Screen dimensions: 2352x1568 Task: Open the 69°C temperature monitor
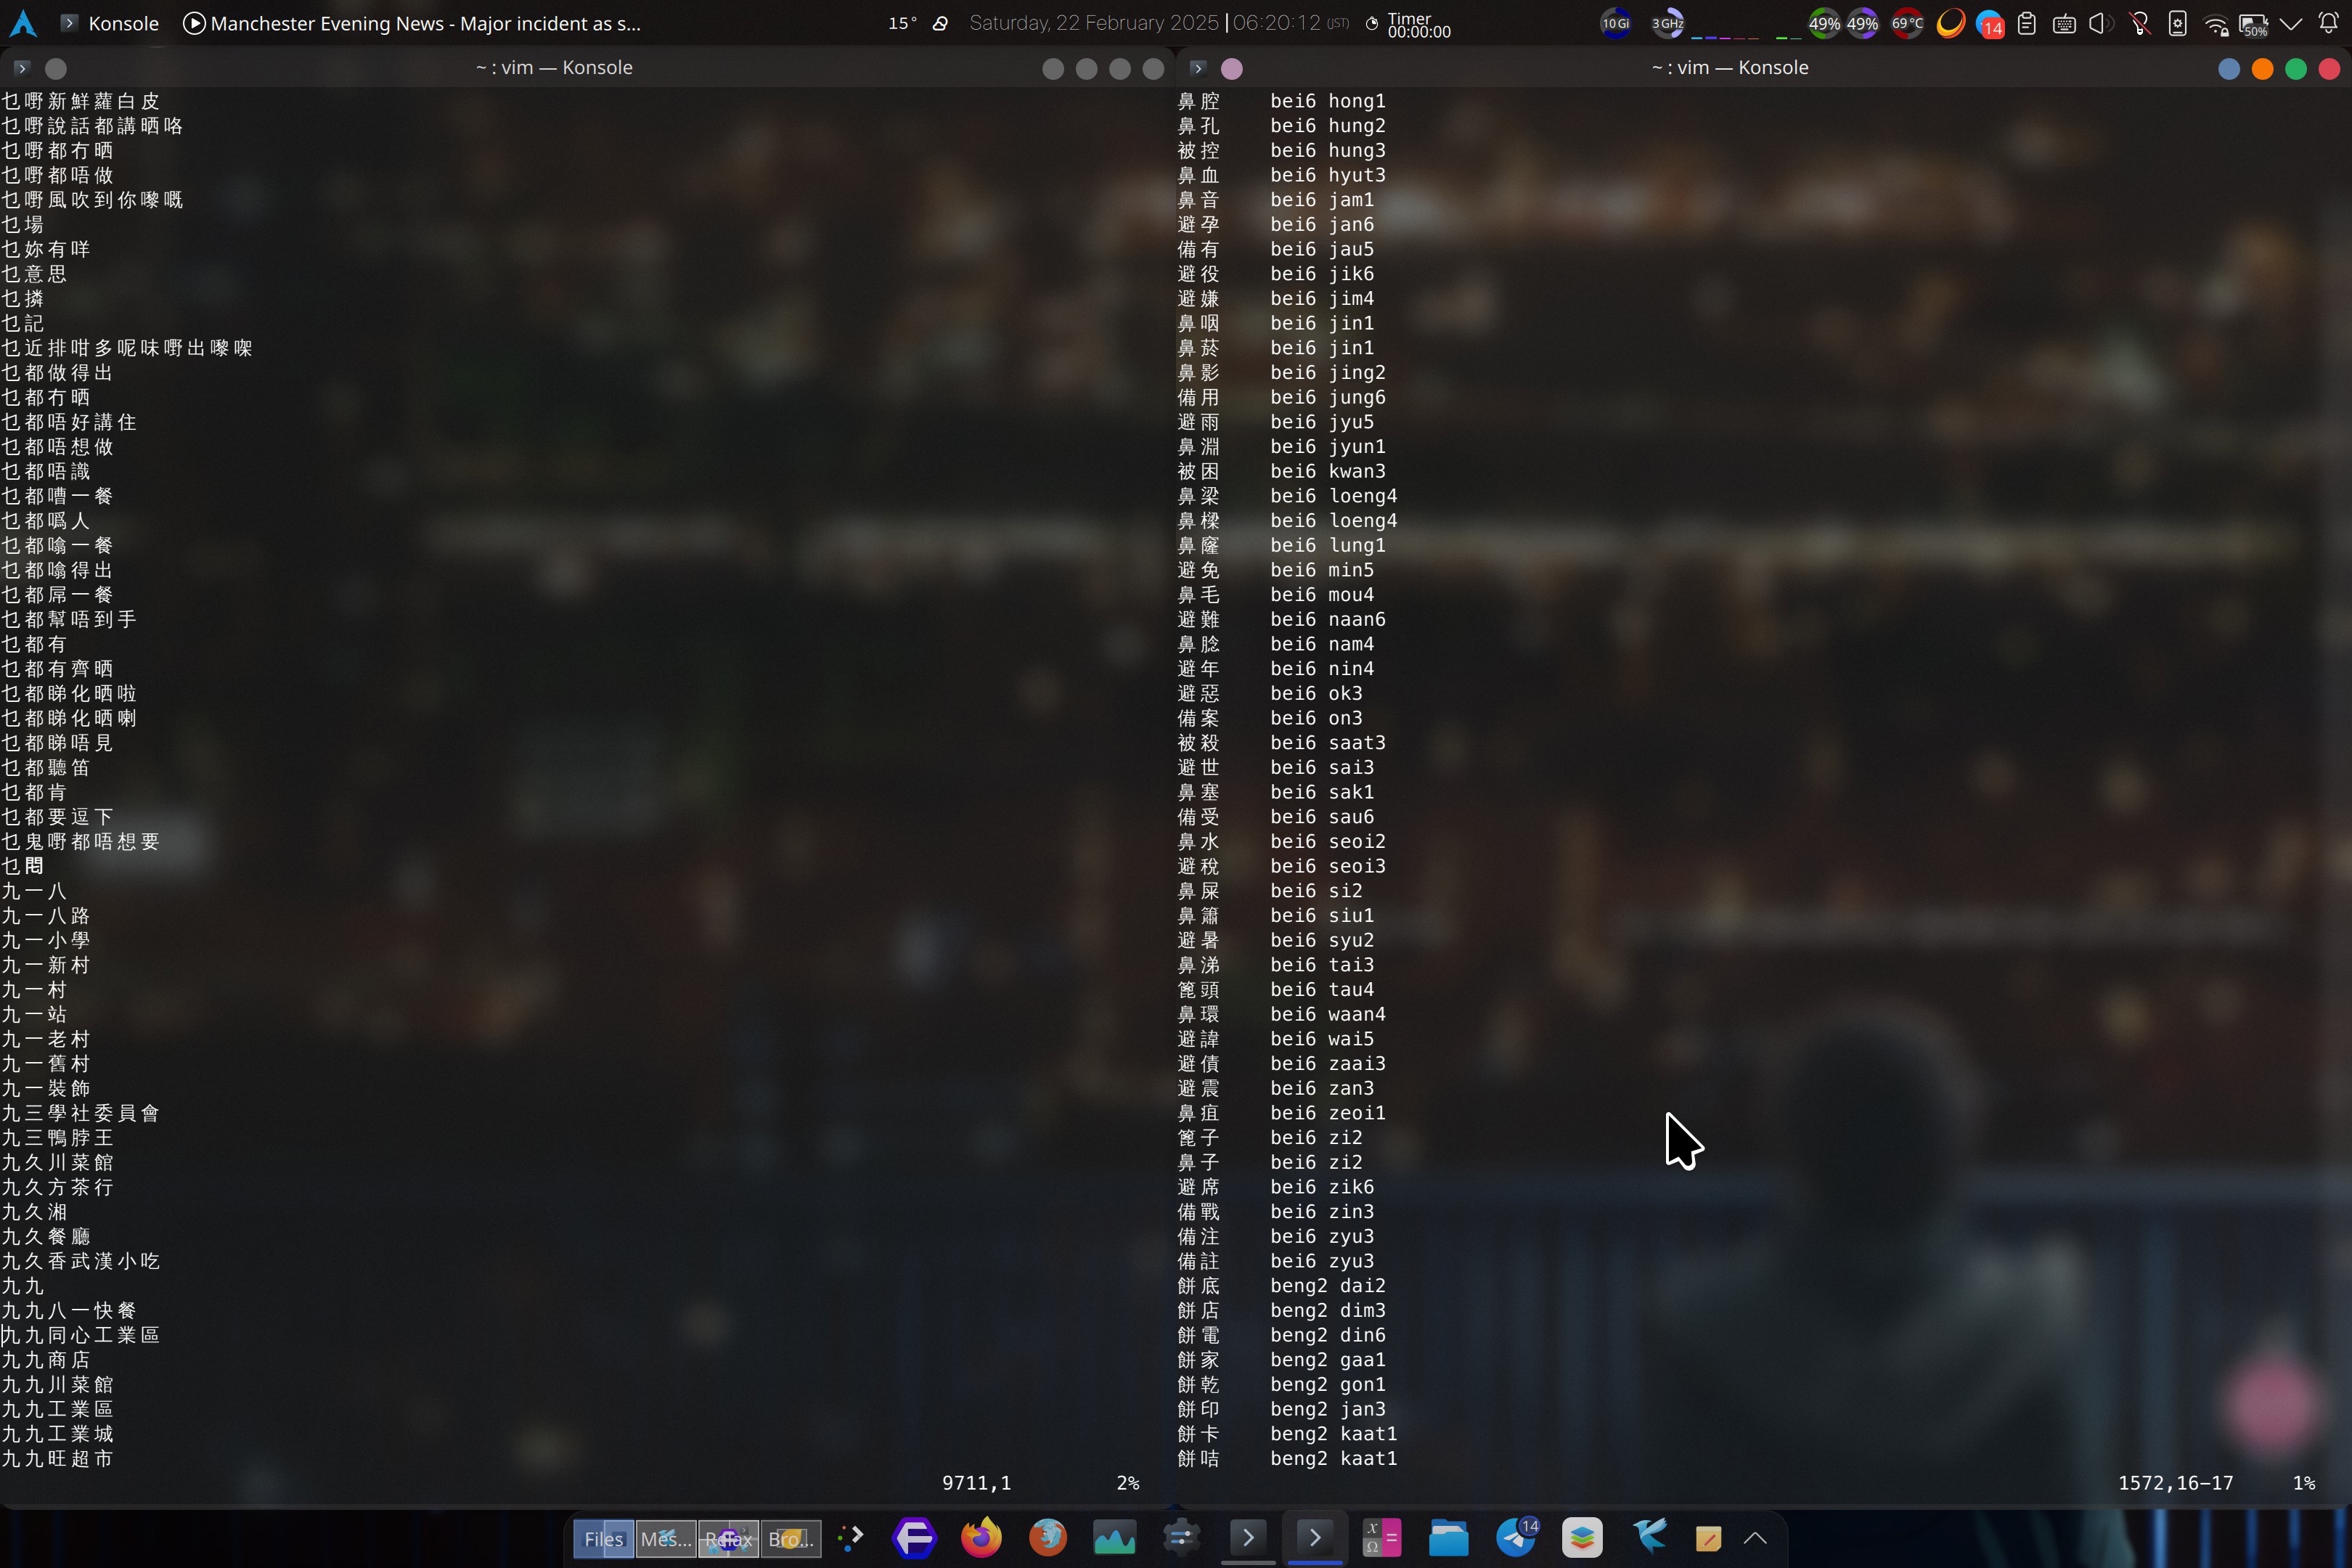(1907, 23)
